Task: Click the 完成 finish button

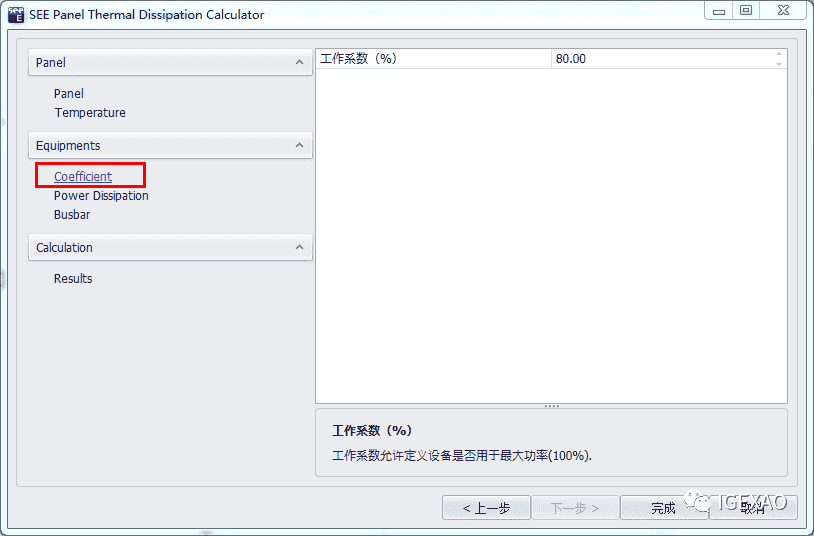Action: pyautogui.click(x=663, y=508)
